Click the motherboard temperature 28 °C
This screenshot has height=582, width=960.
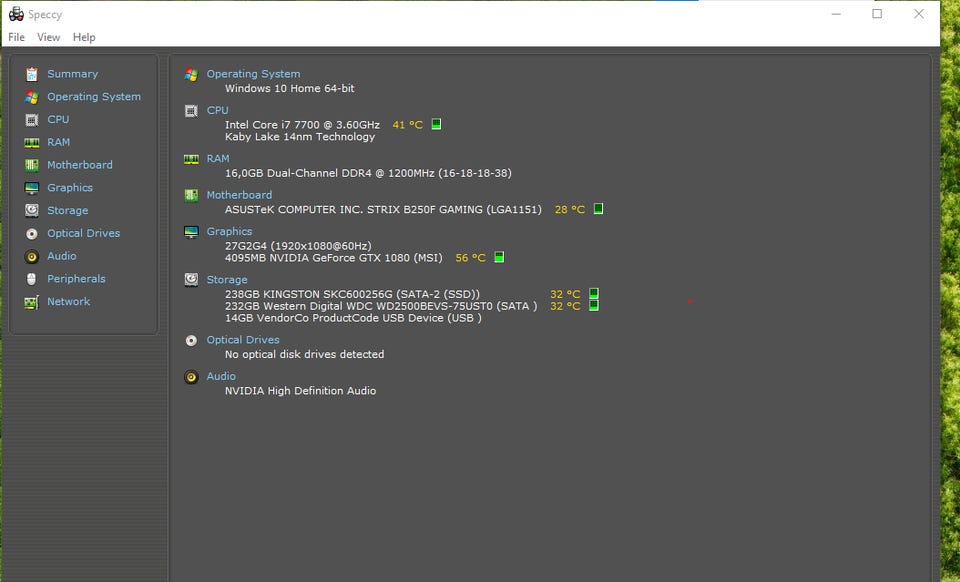tap(569, 209)
